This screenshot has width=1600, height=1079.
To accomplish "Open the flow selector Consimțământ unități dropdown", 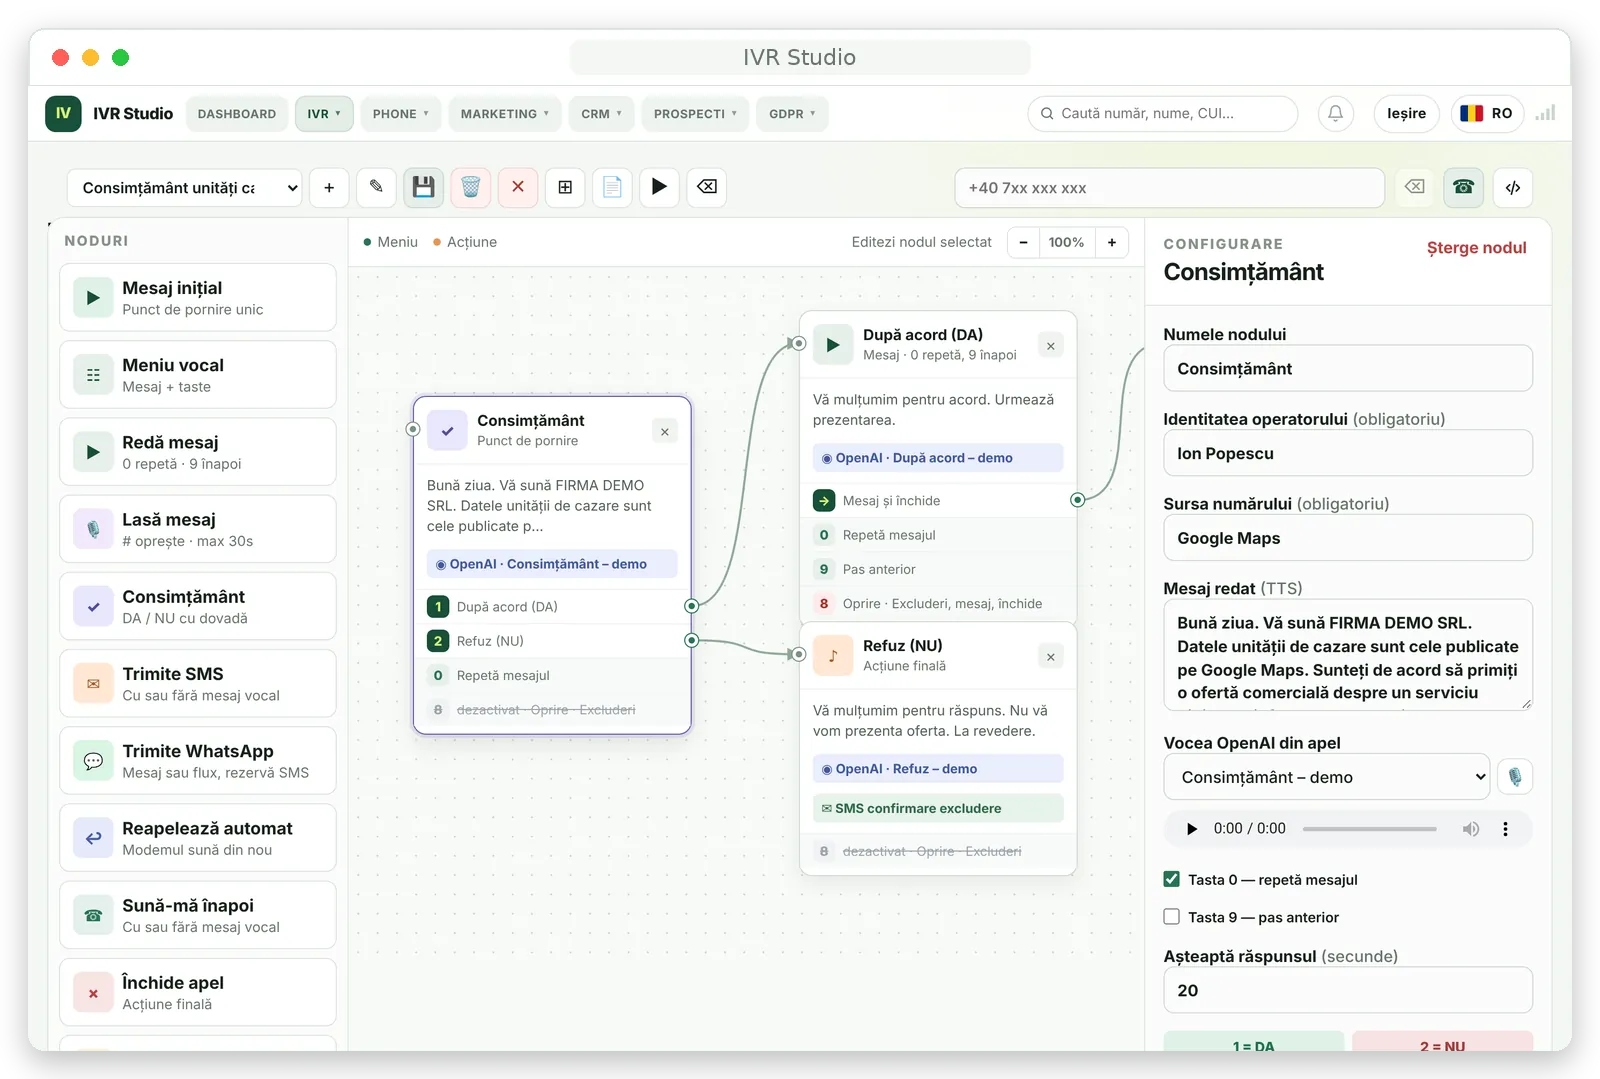I will 184,187.
